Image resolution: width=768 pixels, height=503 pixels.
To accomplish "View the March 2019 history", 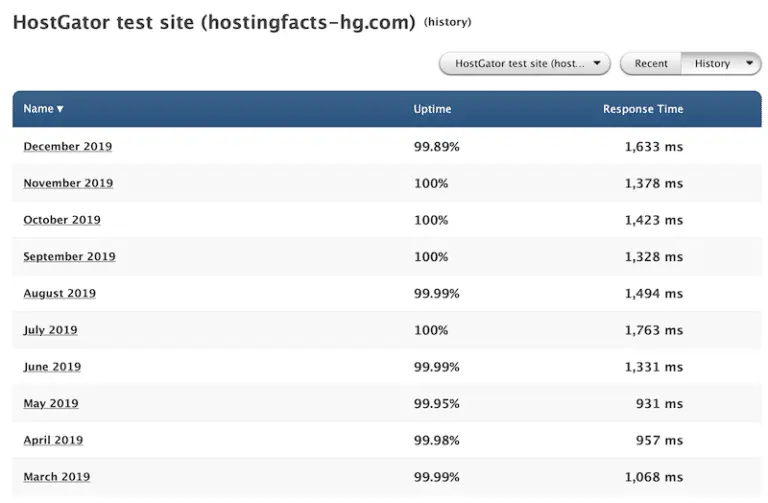I will [56, 477].
